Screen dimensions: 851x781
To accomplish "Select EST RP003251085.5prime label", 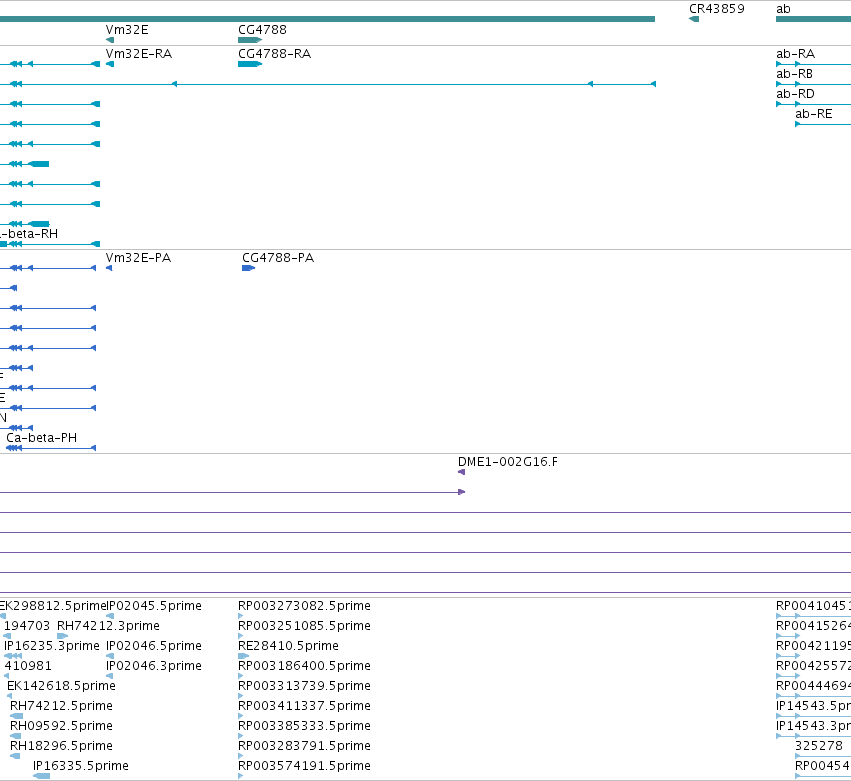I will point(304,626).
